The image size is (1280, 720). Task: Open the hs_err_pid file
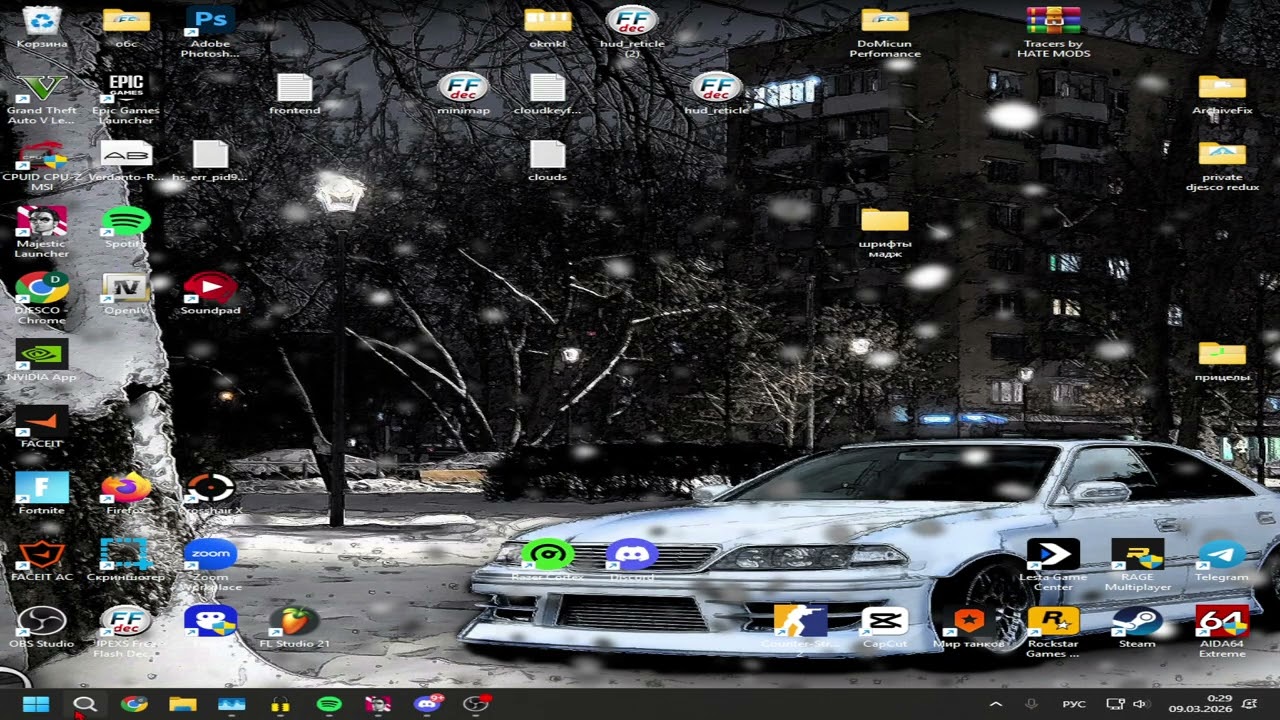pyautogui.click(x=210, y=160)
